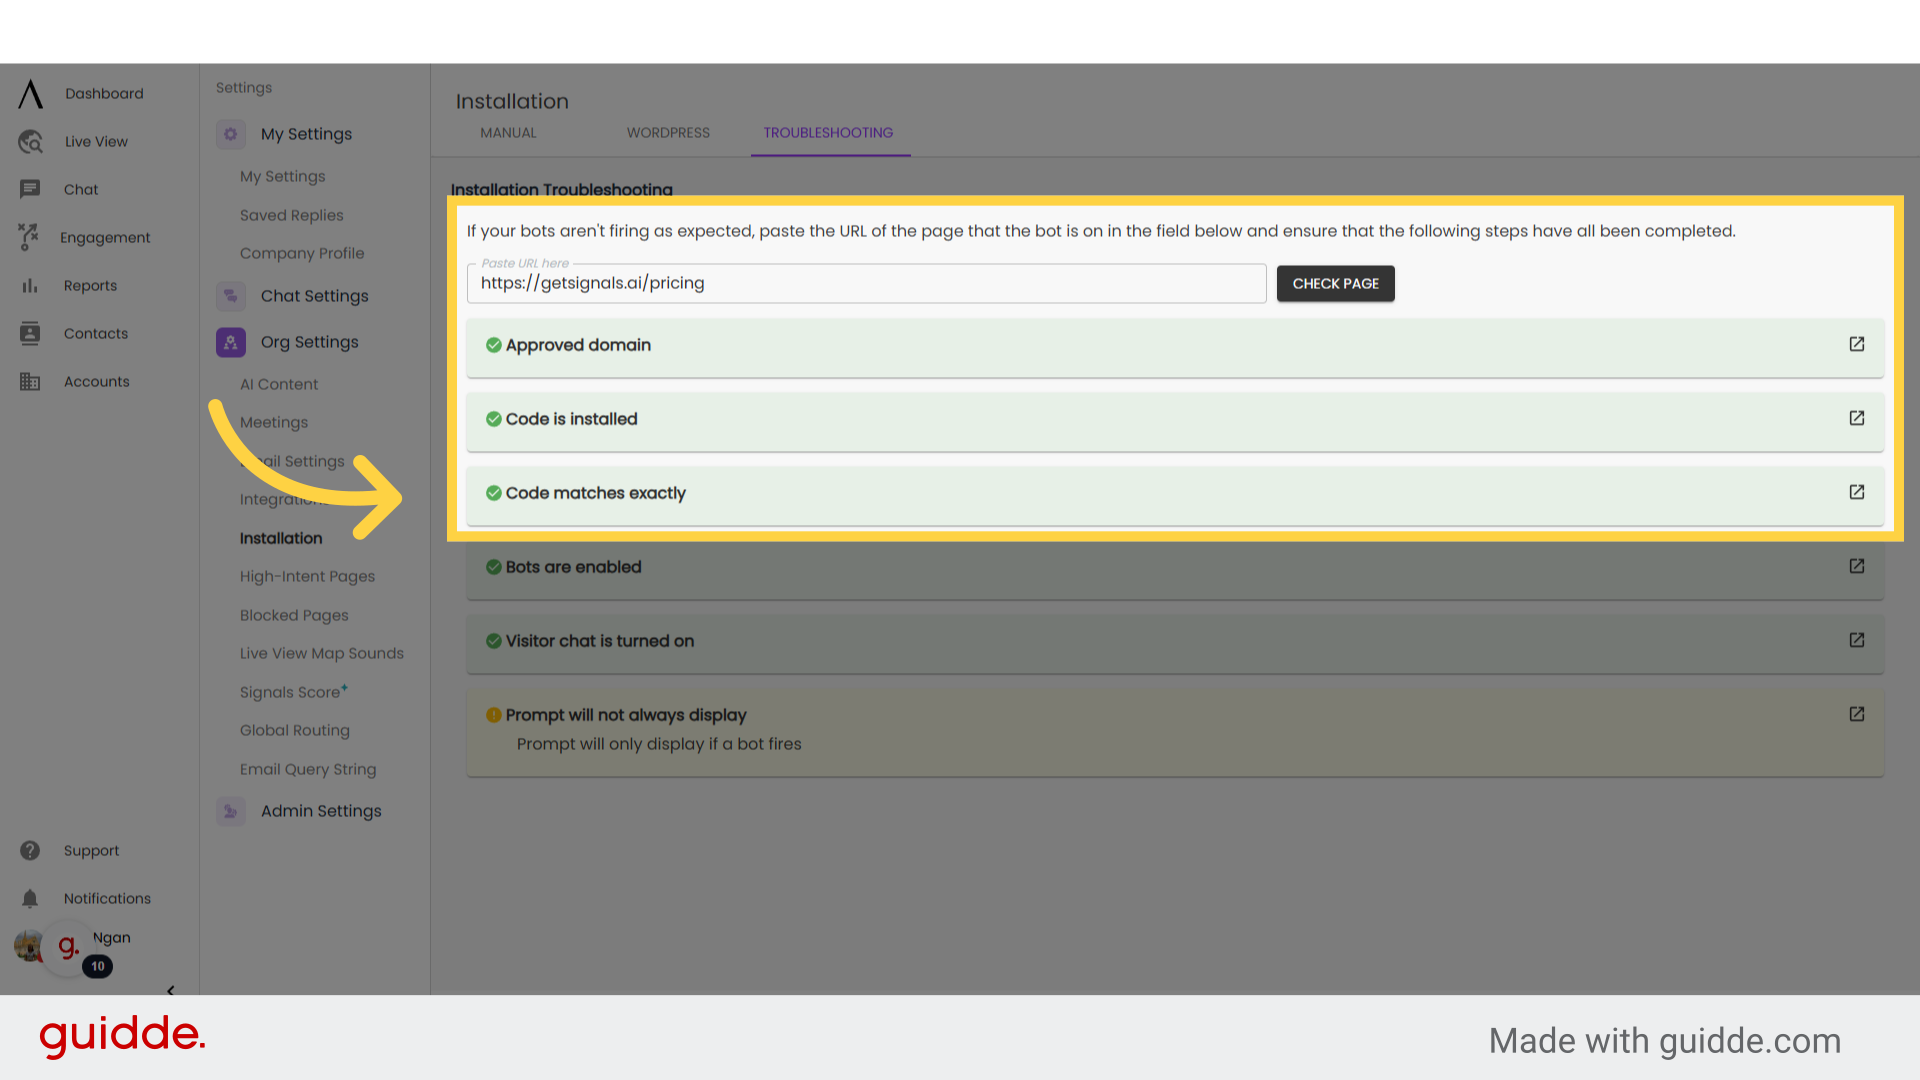
Task: Open Reports via the bar chart icon
Action: tap(30, 286)
